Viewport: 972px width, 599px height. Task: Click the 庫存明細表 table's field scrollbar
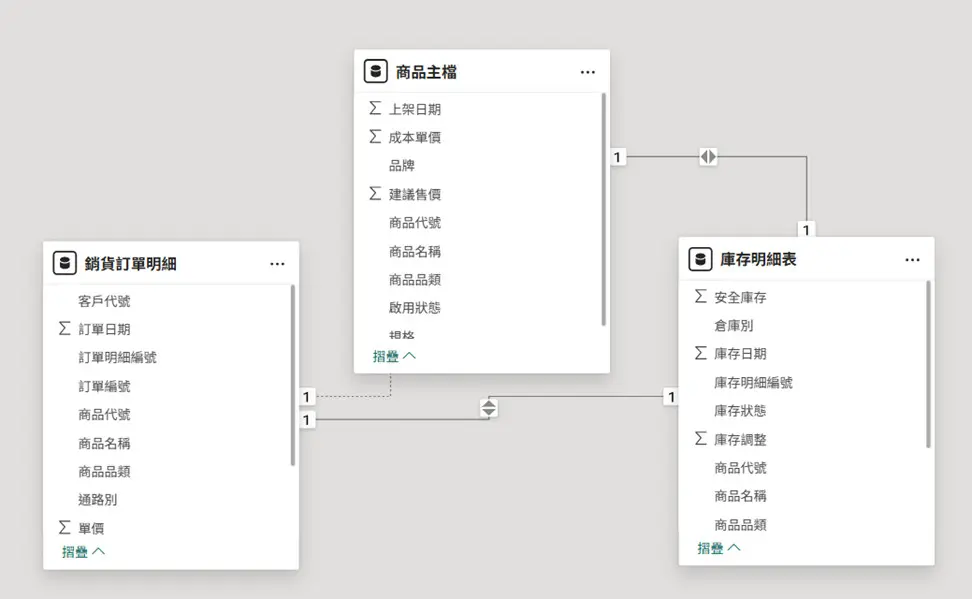[928, 364]
